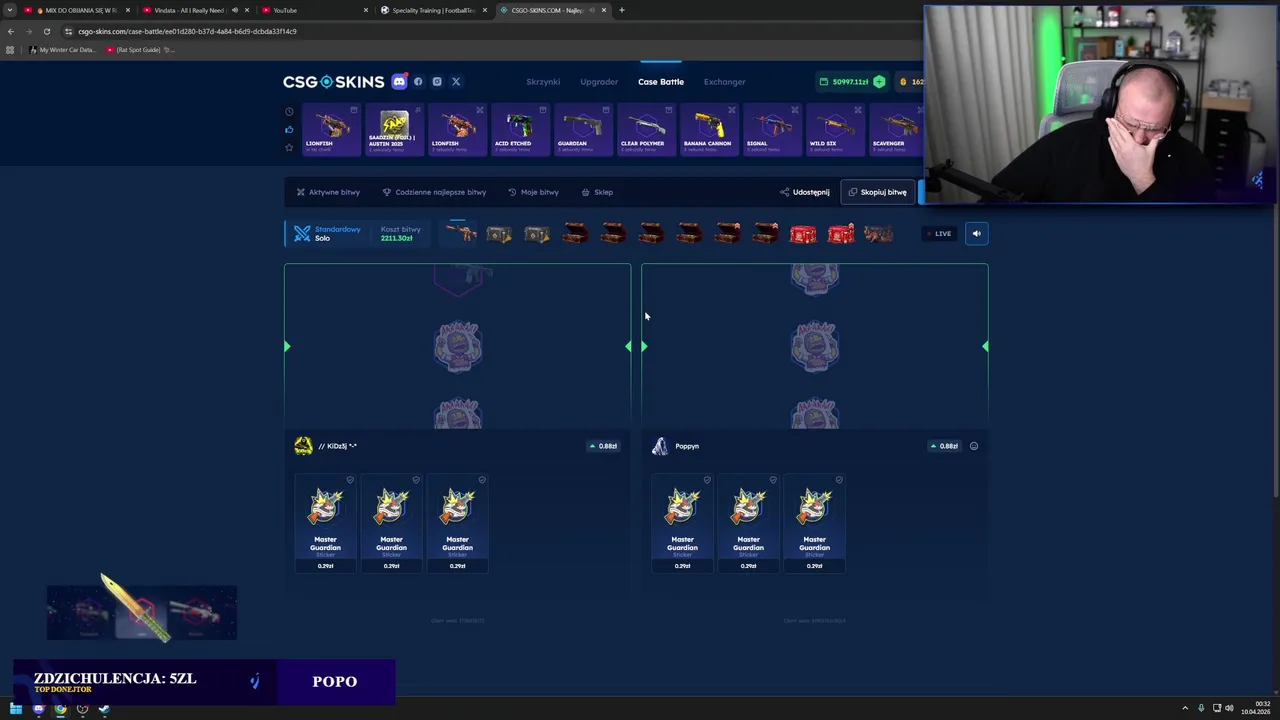Switch to Moje bitwy tab
The width and height of the screenshot is (1280, 720).
click(533, 192)
